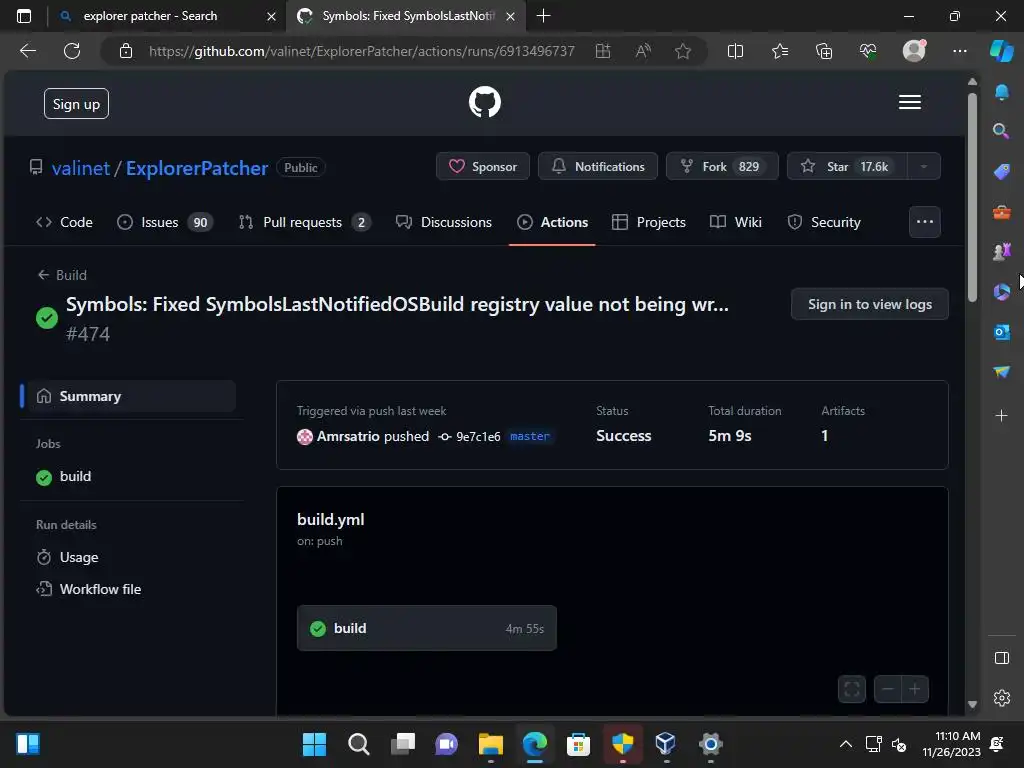Open the Security tab
Screen dimensions: 1024x768
(824, 222)
